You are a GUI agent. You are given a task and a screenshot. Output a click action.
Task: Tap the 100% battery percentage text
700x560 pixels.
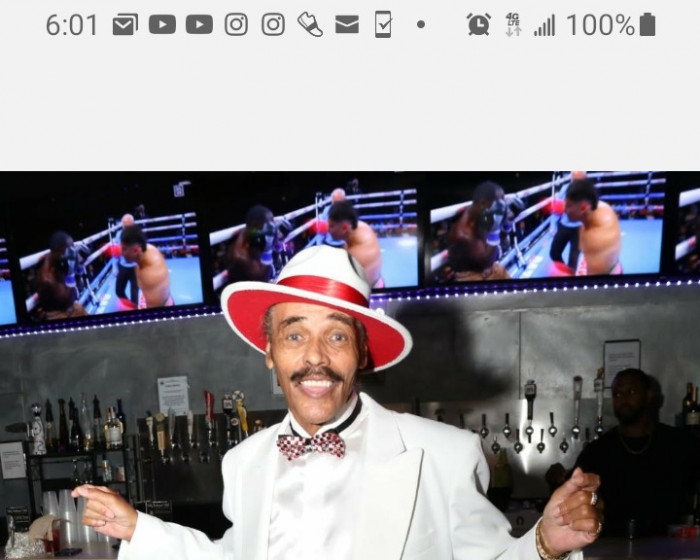pos(600,25)
